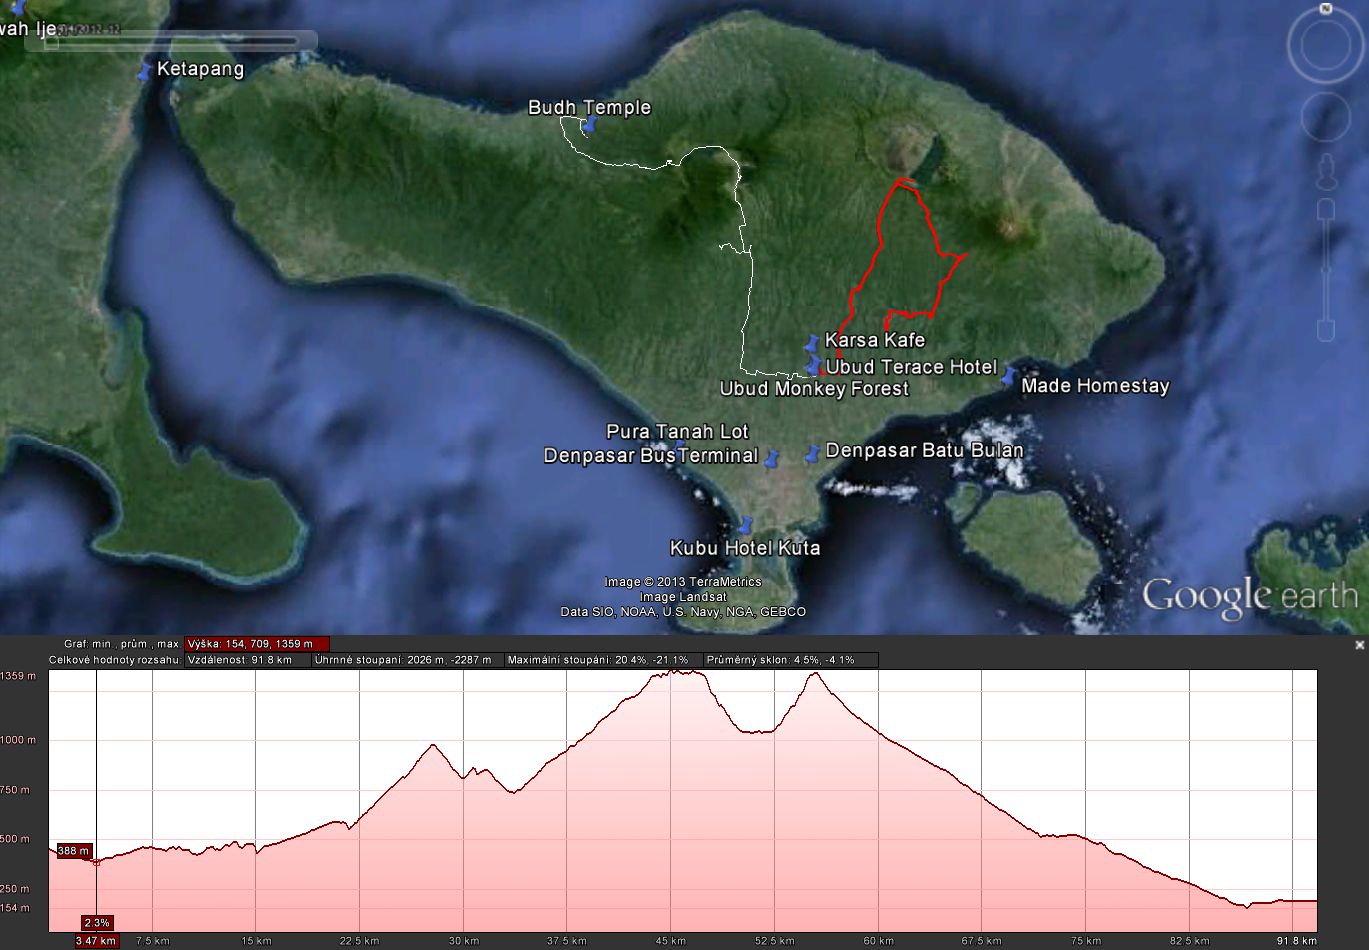Screen dimensions: 1369x950
Task: Click the Průměrný sklon statistic box
Action: click(x=790, y=660)
